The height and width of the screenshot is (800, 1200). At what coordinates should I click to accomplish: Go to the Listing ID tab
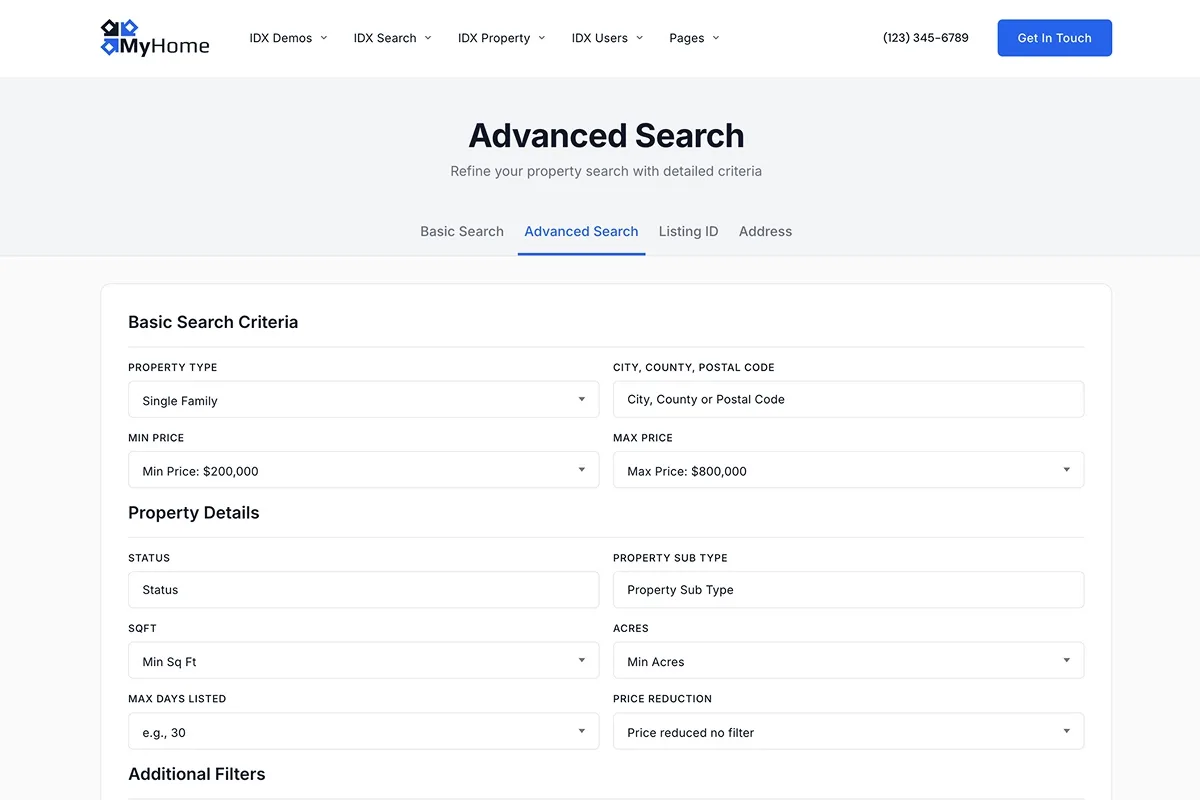pos(688,231)
